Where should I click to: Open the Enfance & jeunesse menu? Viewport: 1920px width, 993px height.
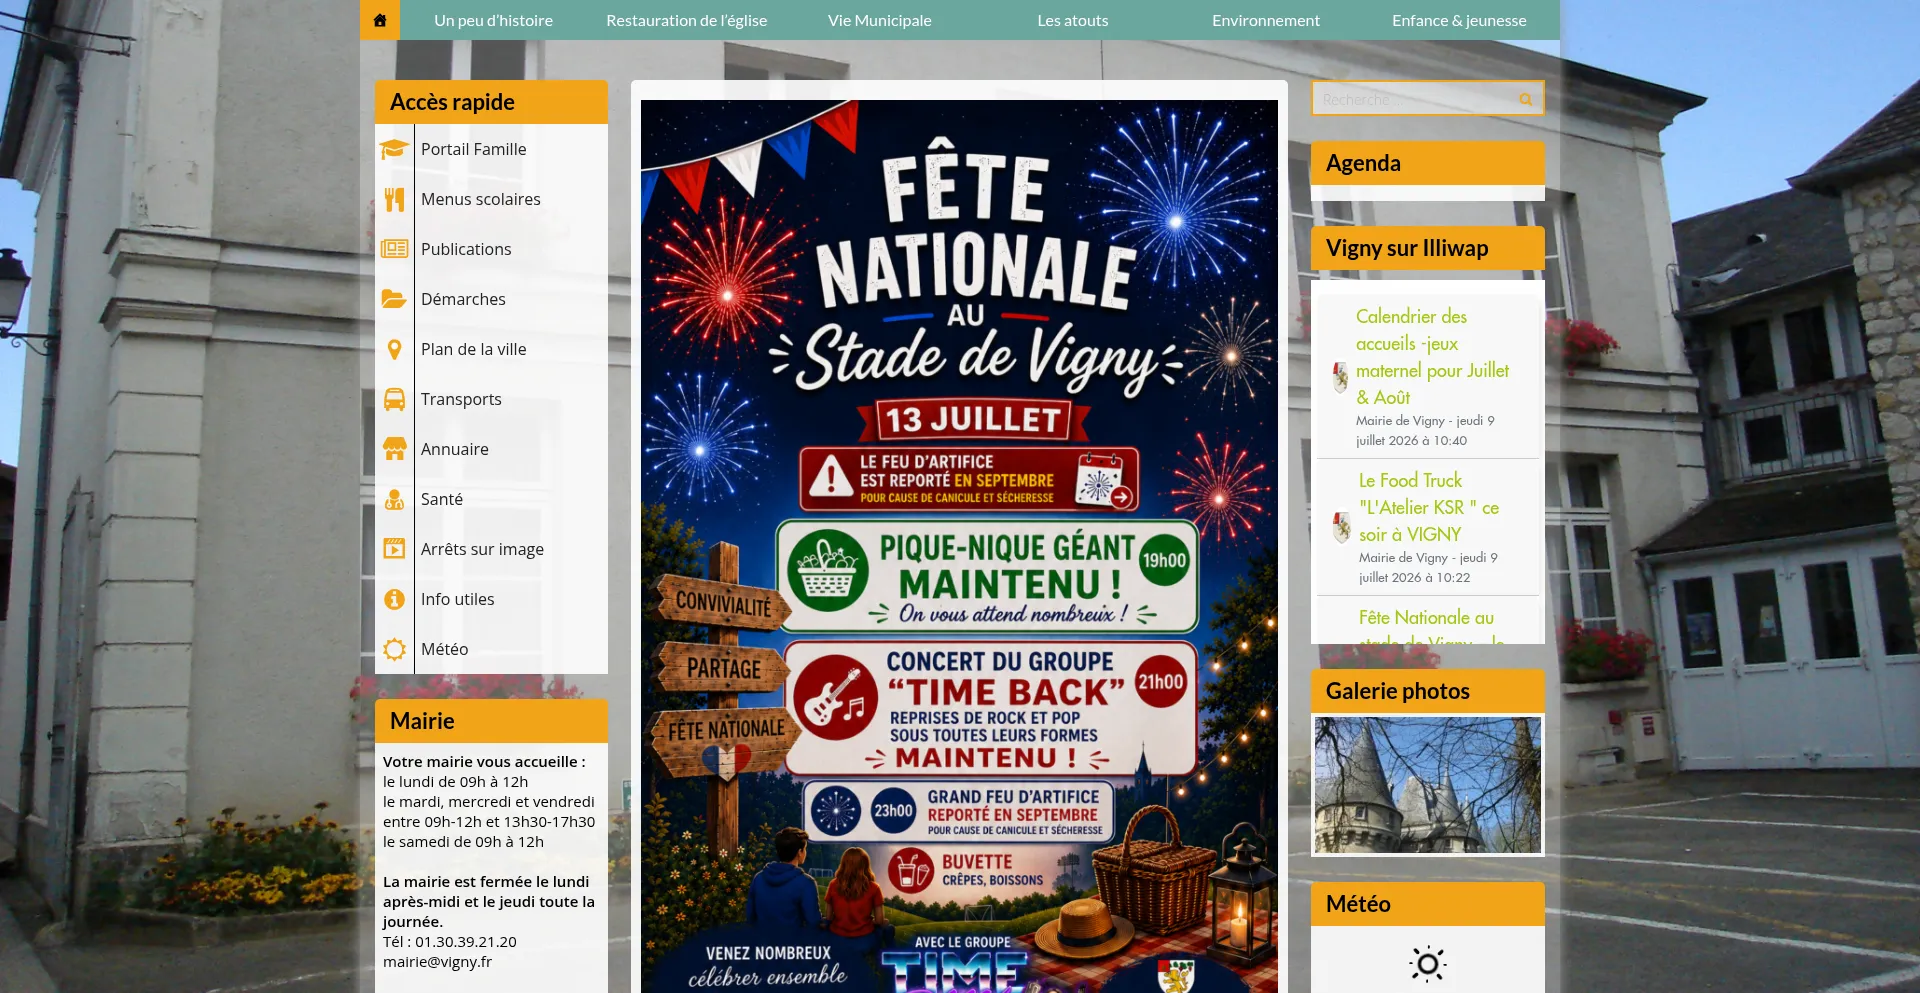coord(1459,20)
